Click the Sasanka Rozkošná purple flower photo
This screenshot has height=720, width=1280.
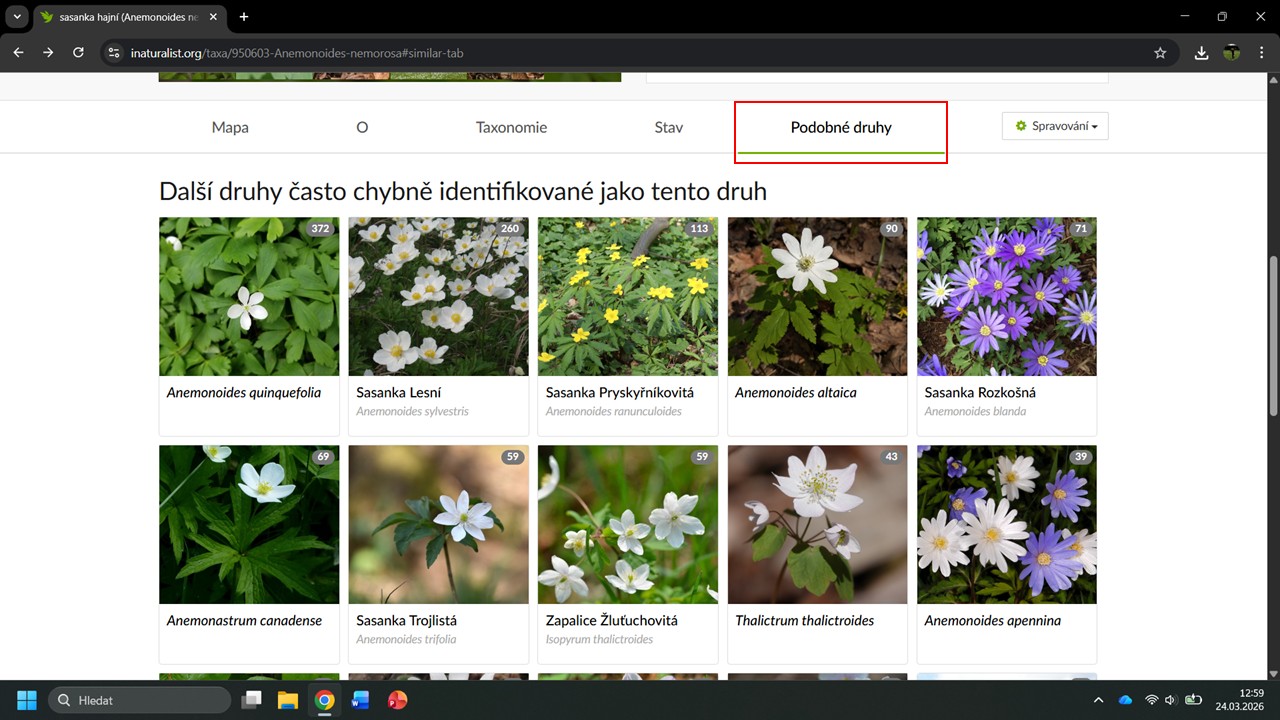pos(1006,296)
